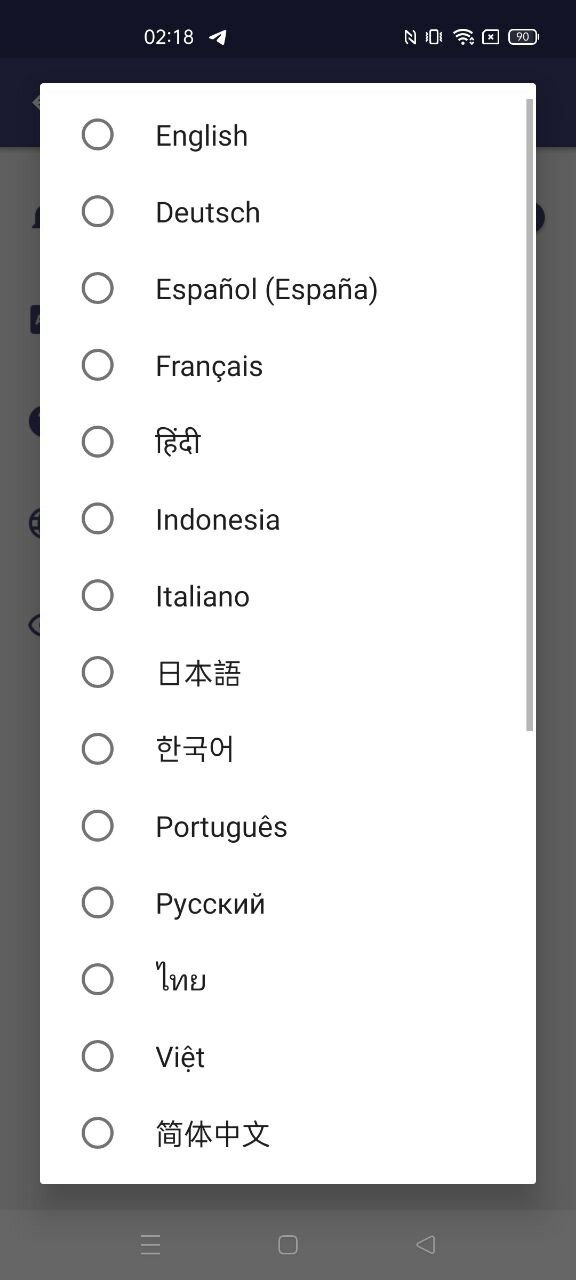The width and height of the screenshot is (576, 1280).
Task: Choose Deutsch as the language
Action: tap(97, 212)
